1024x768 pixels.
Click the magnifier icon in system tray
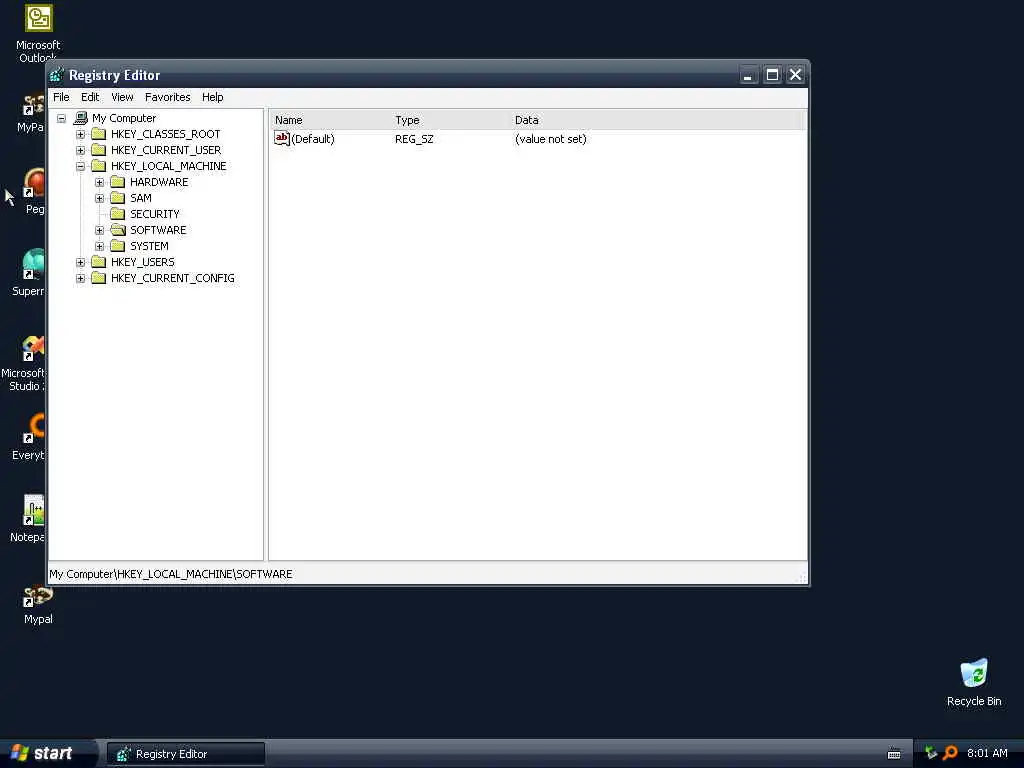pyautogui.click(x=950, y=753)
